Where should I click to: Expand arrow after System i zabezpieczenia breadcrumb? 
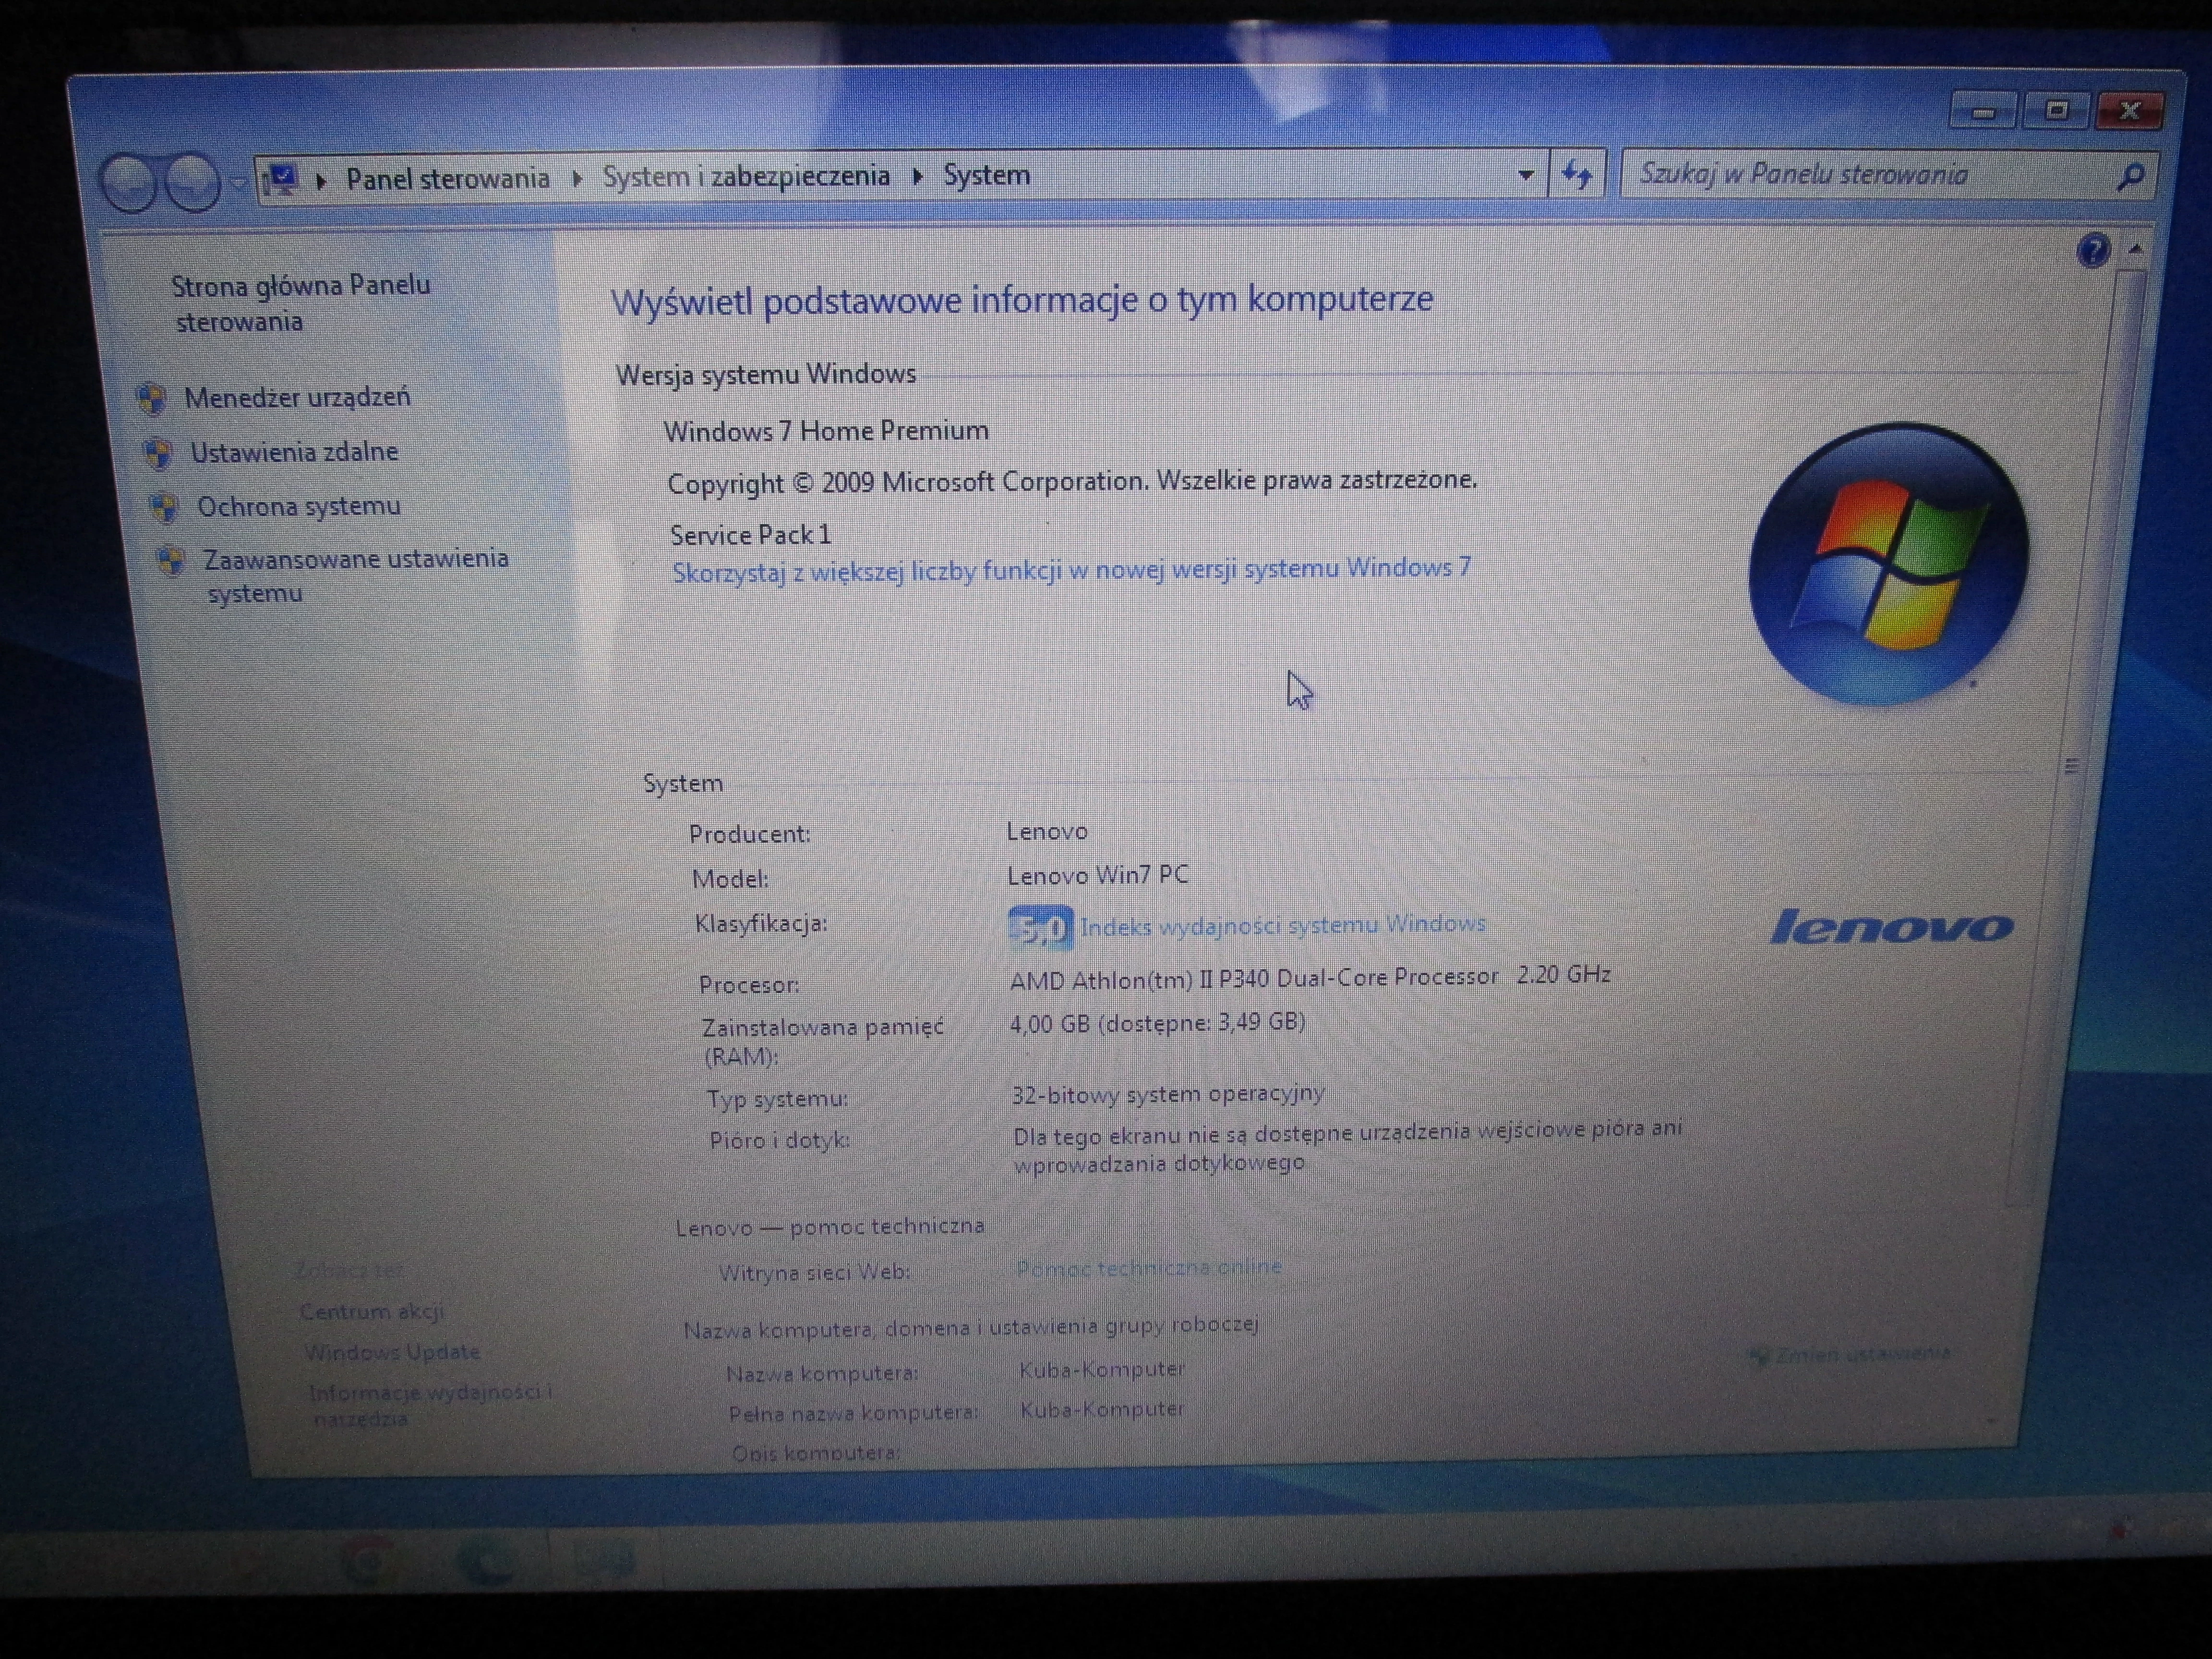918,177
